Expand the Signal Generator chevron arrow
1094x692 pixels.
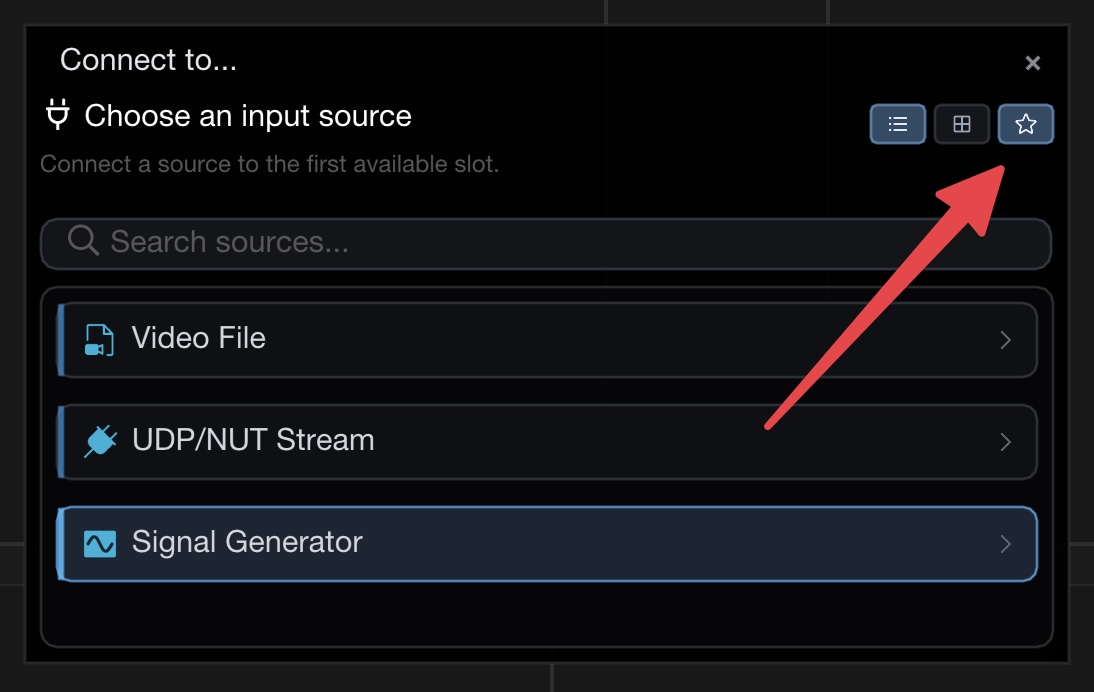[x=1006, y=544]
